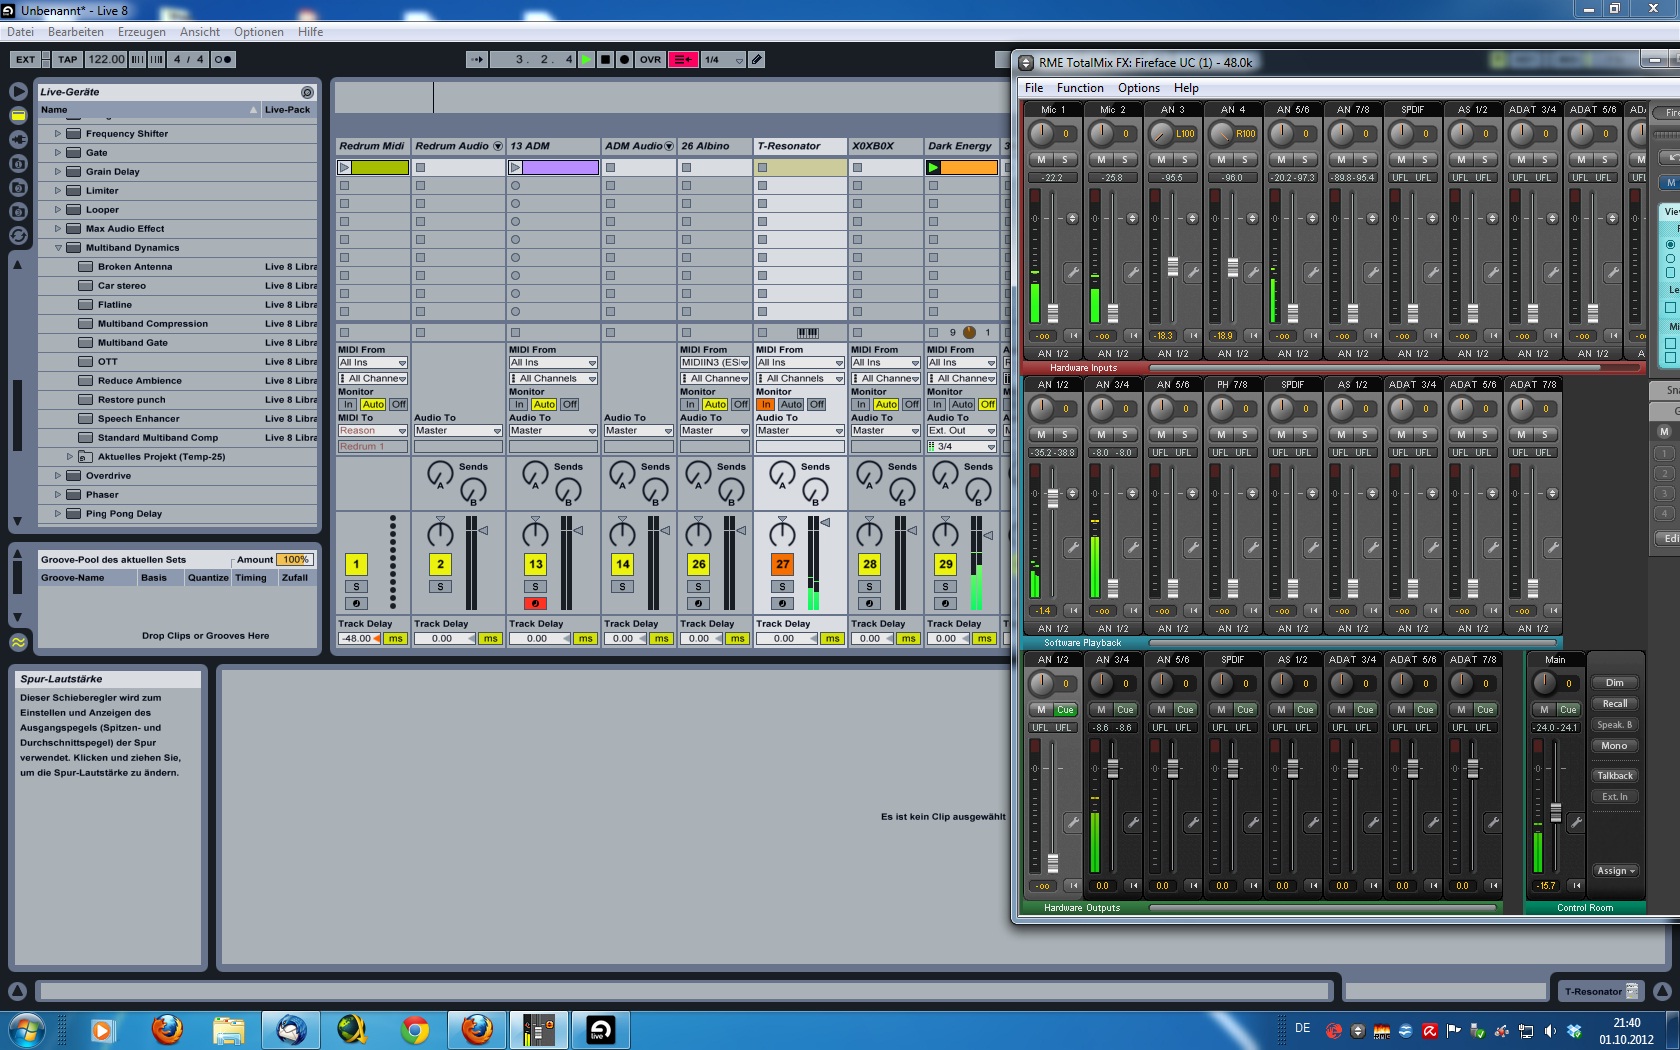This screenshot has height=1050, width=1680.
Task: Collapse the Multiband Dynamics folder
Action: point(57,247)
